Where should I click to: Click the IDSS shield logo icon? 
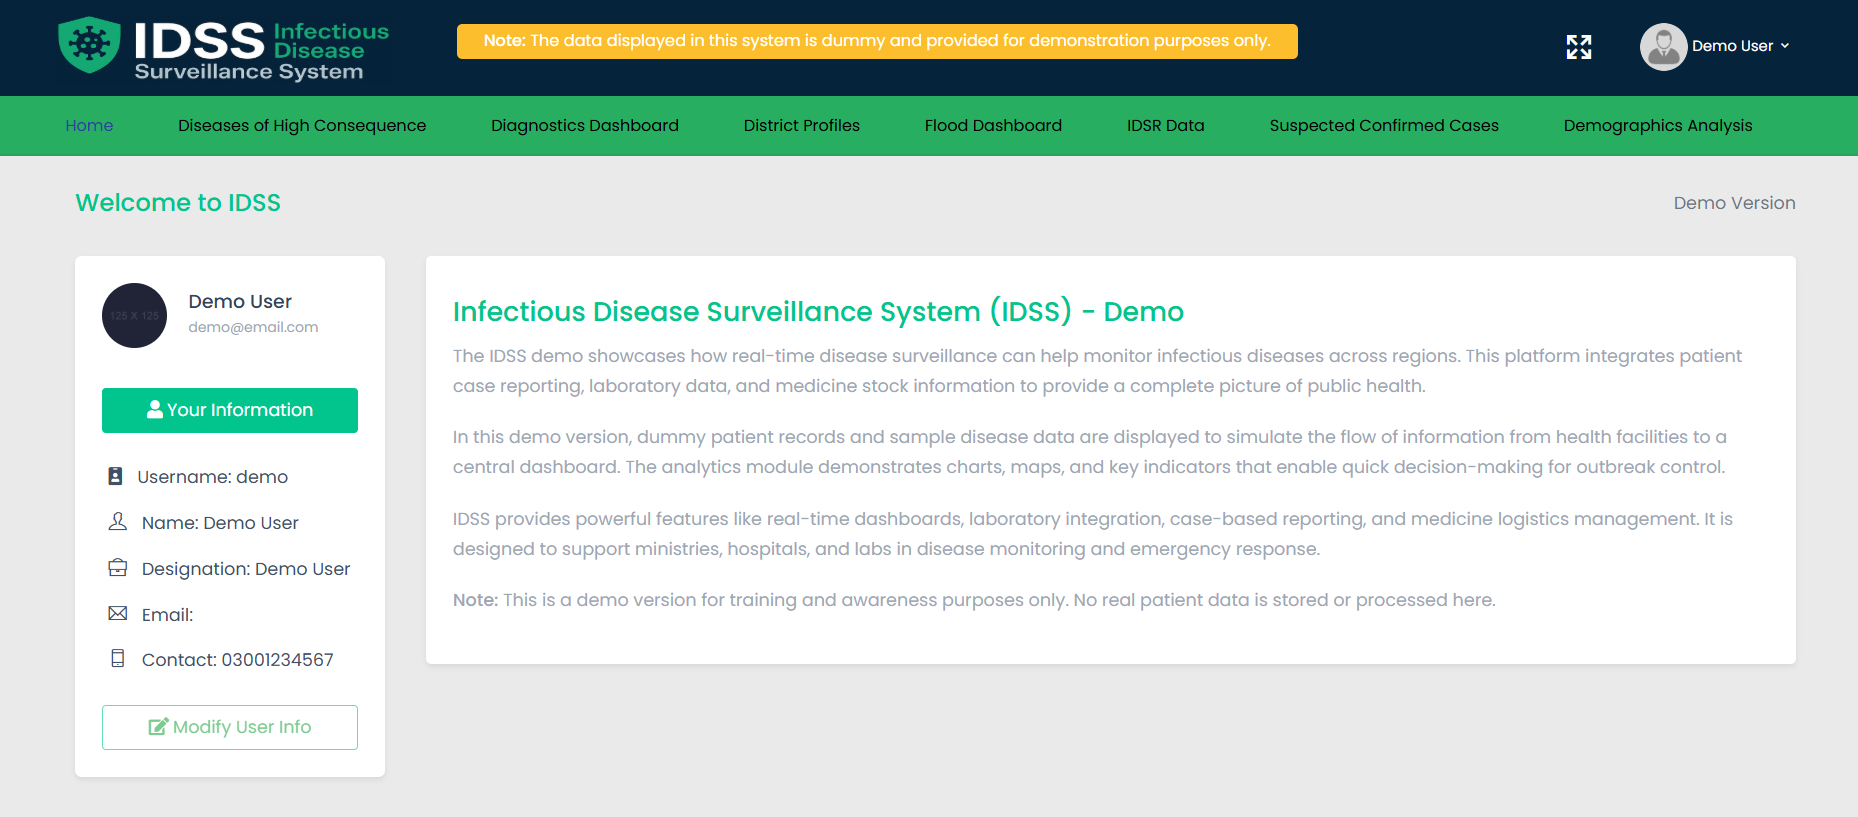click(x=89, y=45)
